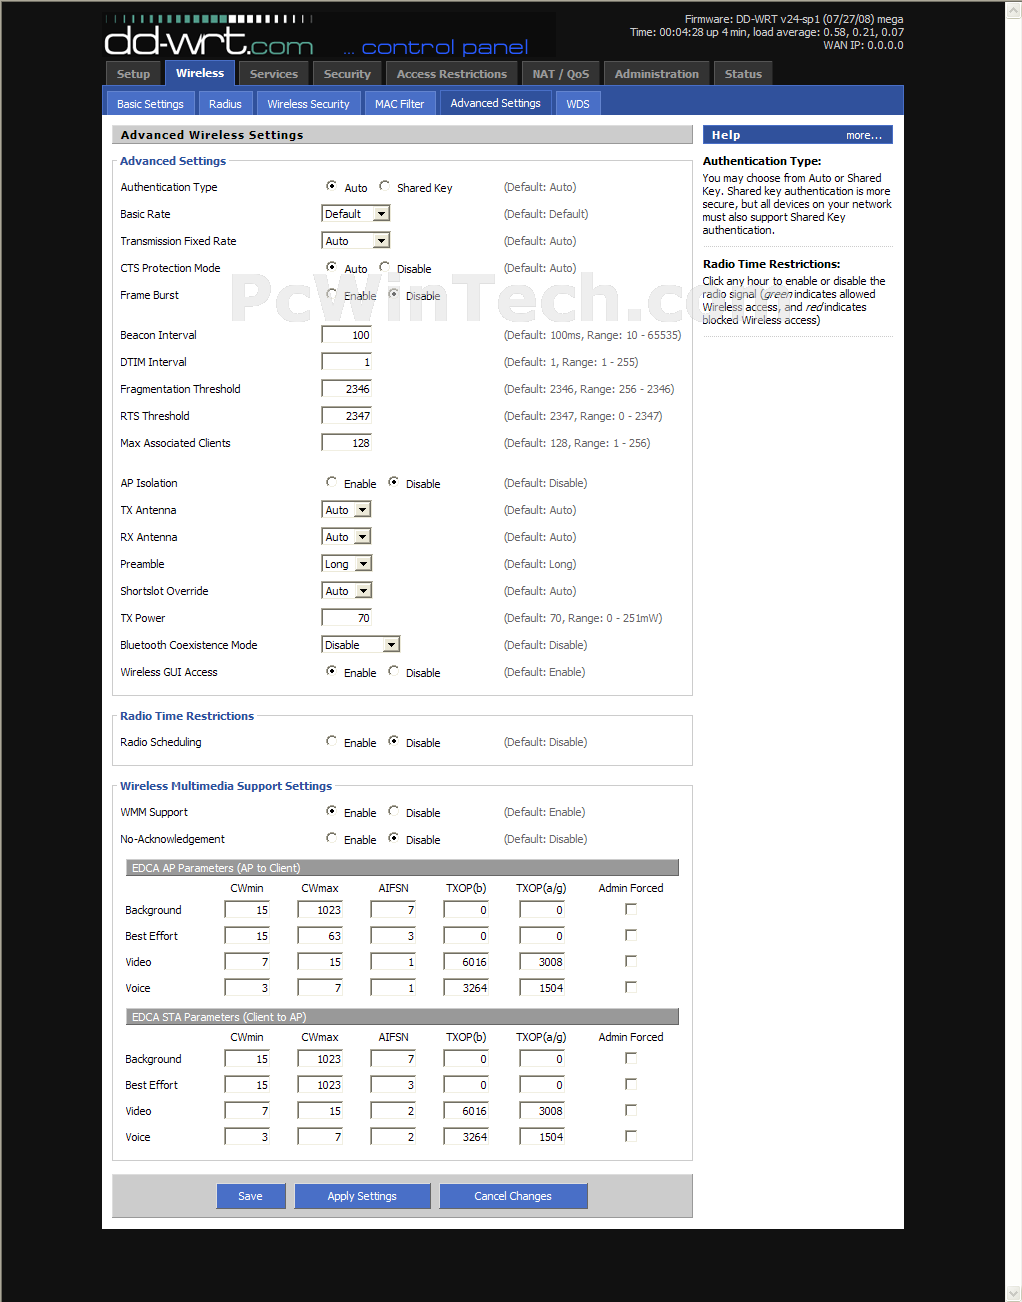Click the Beacon Interval field
The width and height of the screenshot is (1022, 1302).
tap(347, 335)
